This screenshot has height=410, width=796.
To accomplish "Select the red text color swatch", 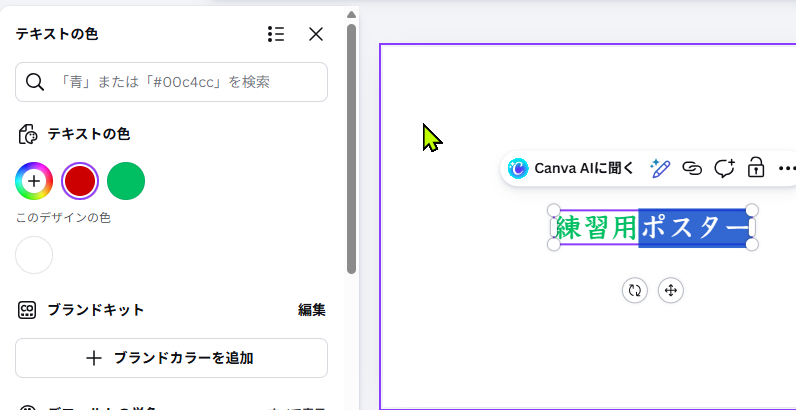I will [80, 181].
